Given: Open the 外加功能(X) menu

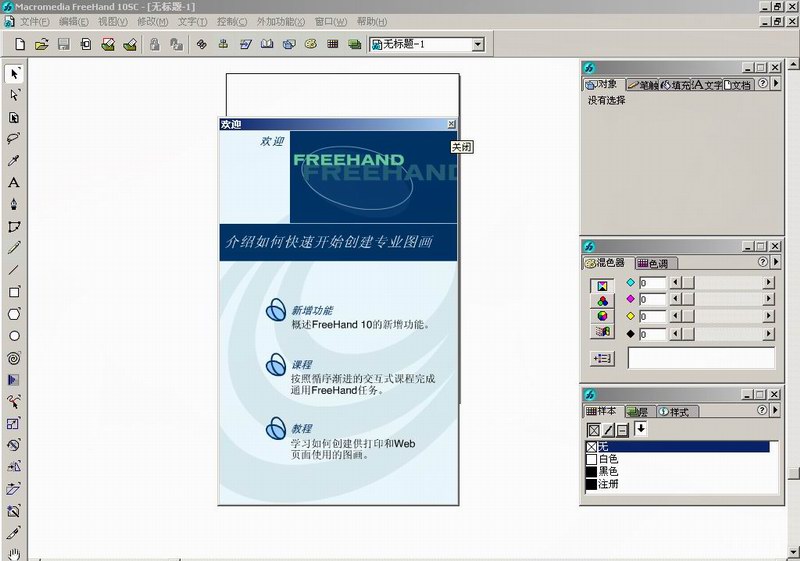Looking at the screenshot, I should pyautogui.click(x=281, y=22).
